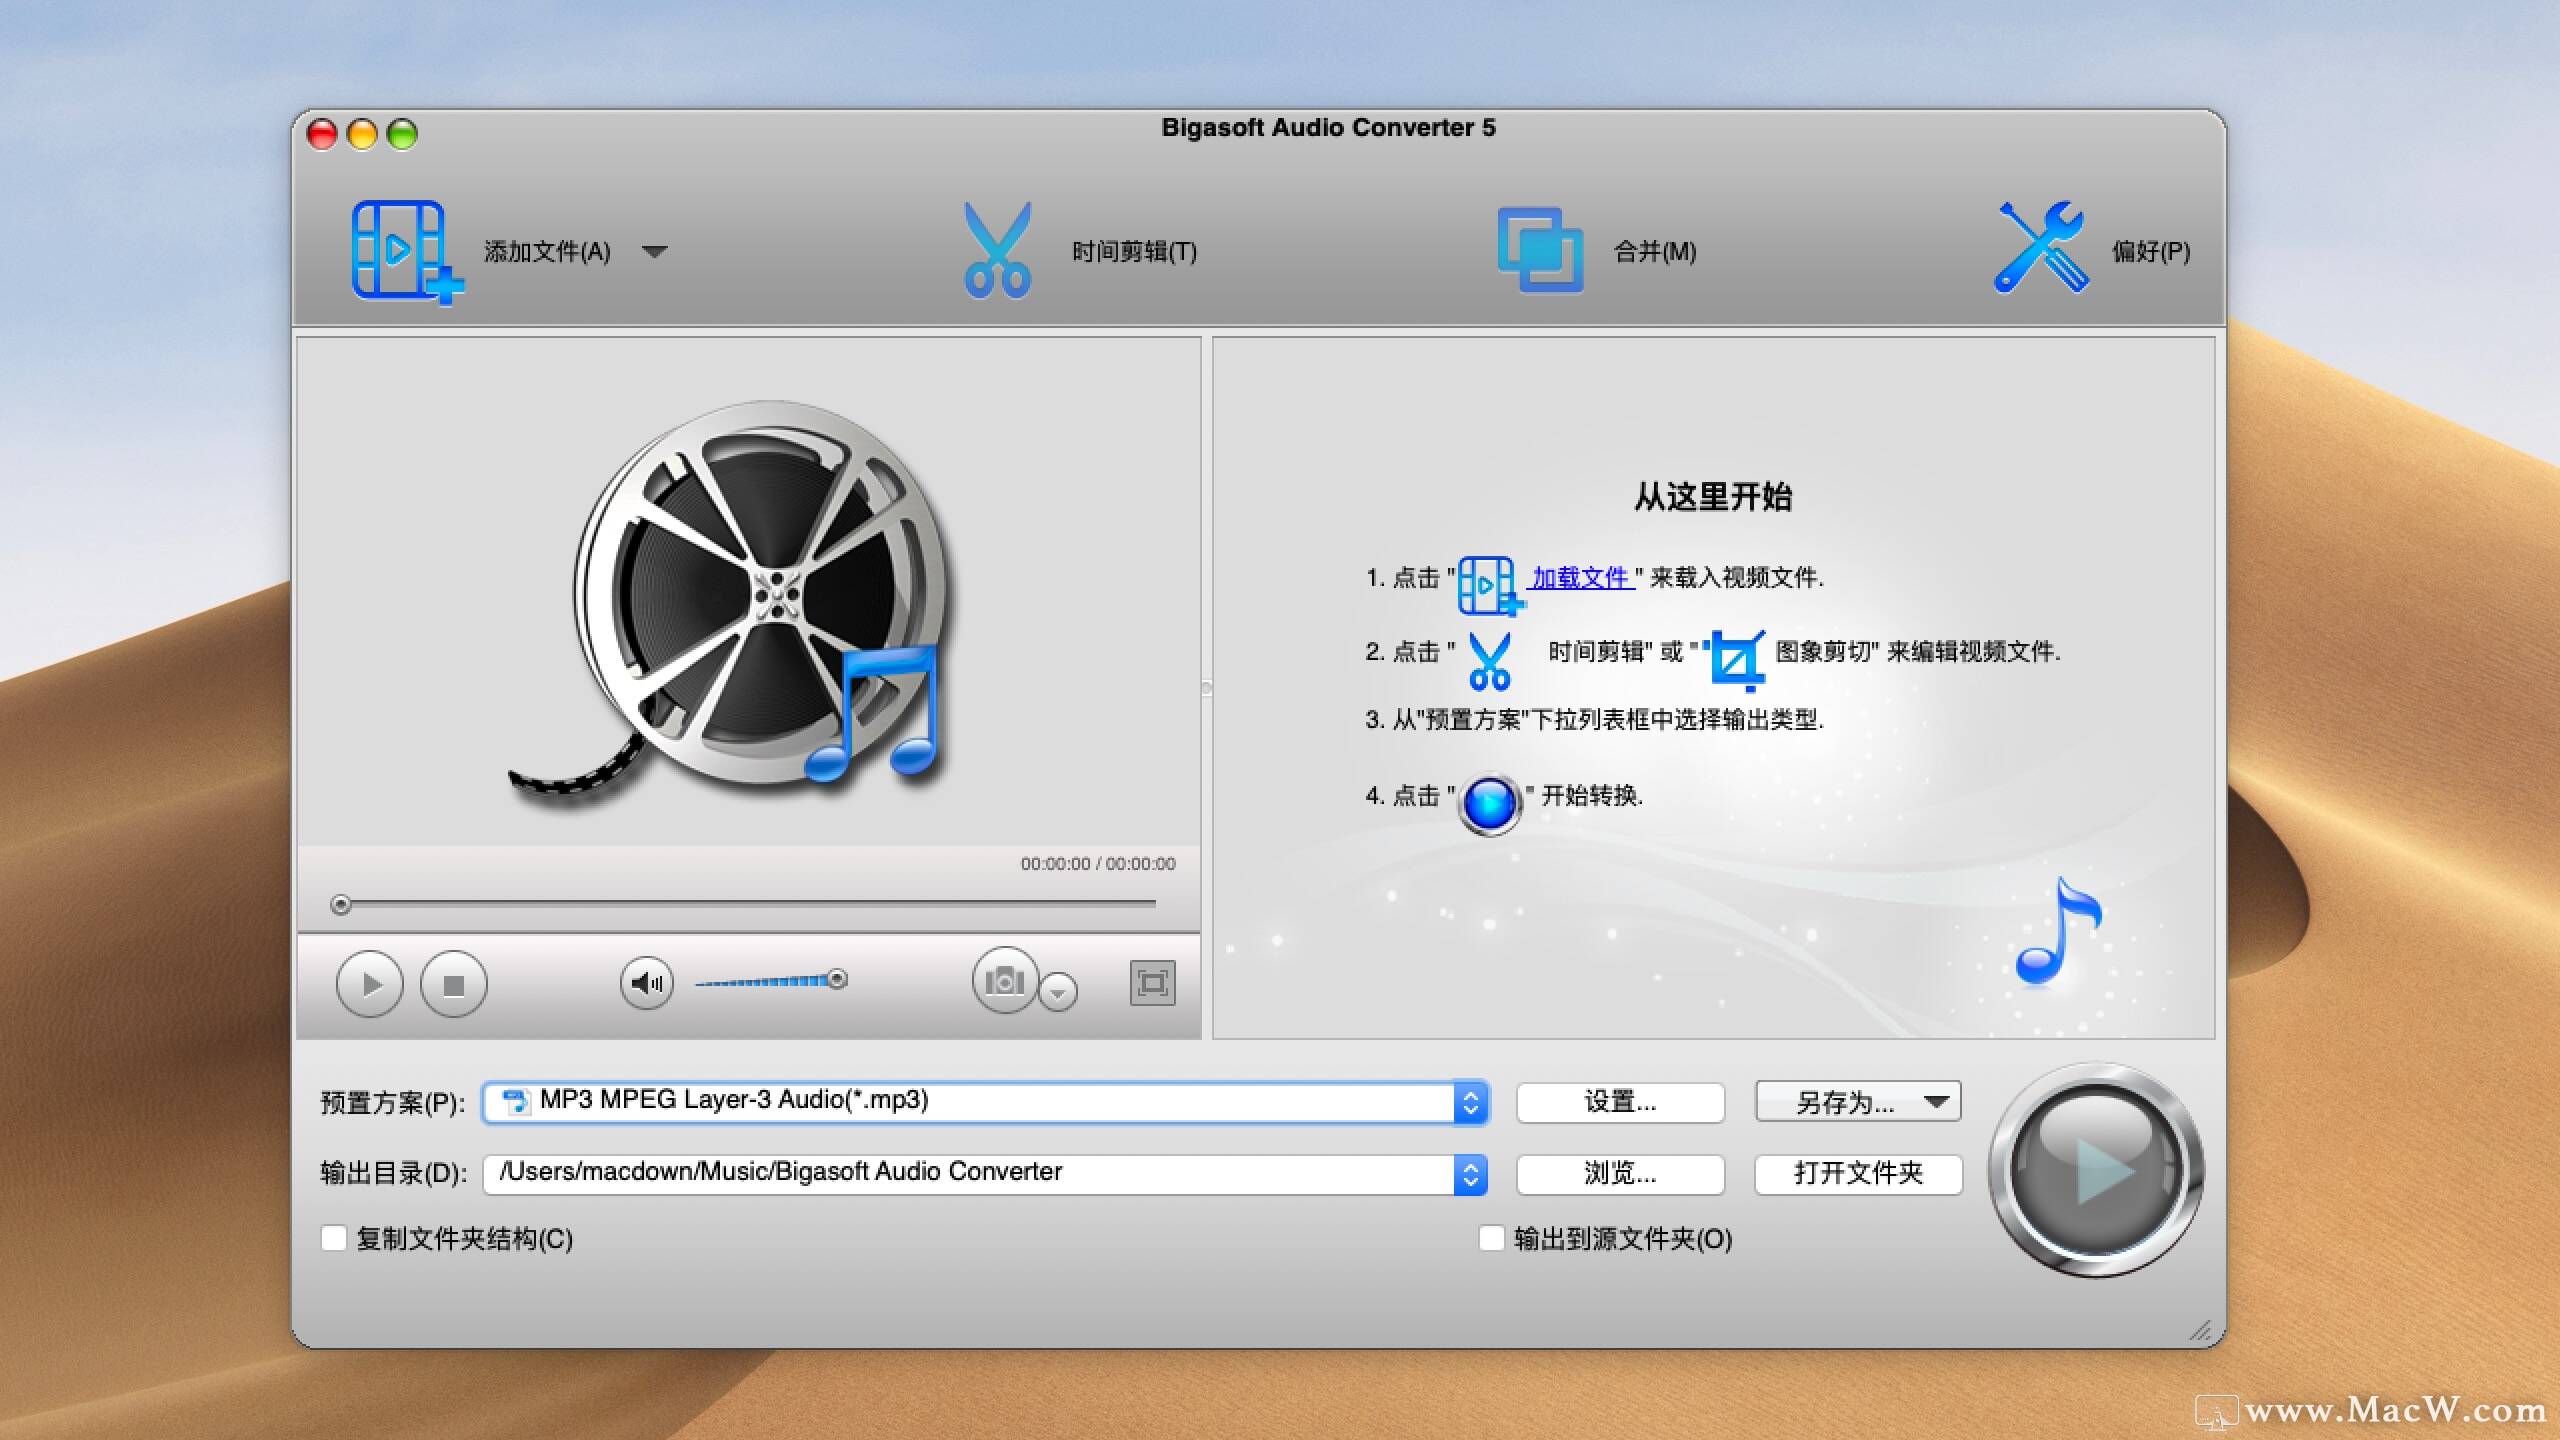This screenshot has width=2560, height=1440.
Task: Maximize window with green button
Action: [x=402, y=134]
